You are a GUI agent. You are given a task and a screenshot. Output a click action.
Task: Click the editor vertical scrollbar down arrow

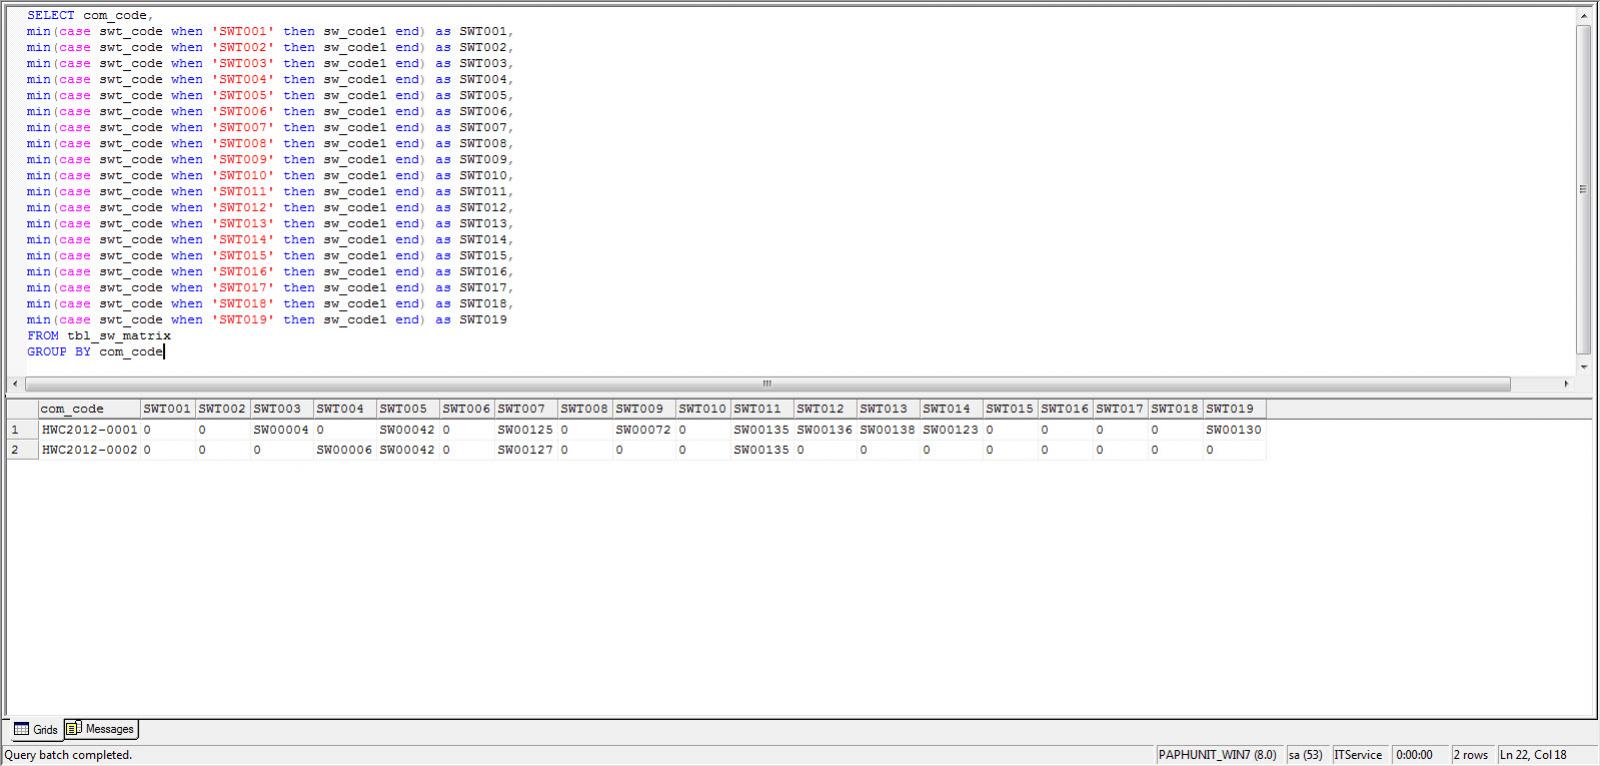(x=1584, y=367)
